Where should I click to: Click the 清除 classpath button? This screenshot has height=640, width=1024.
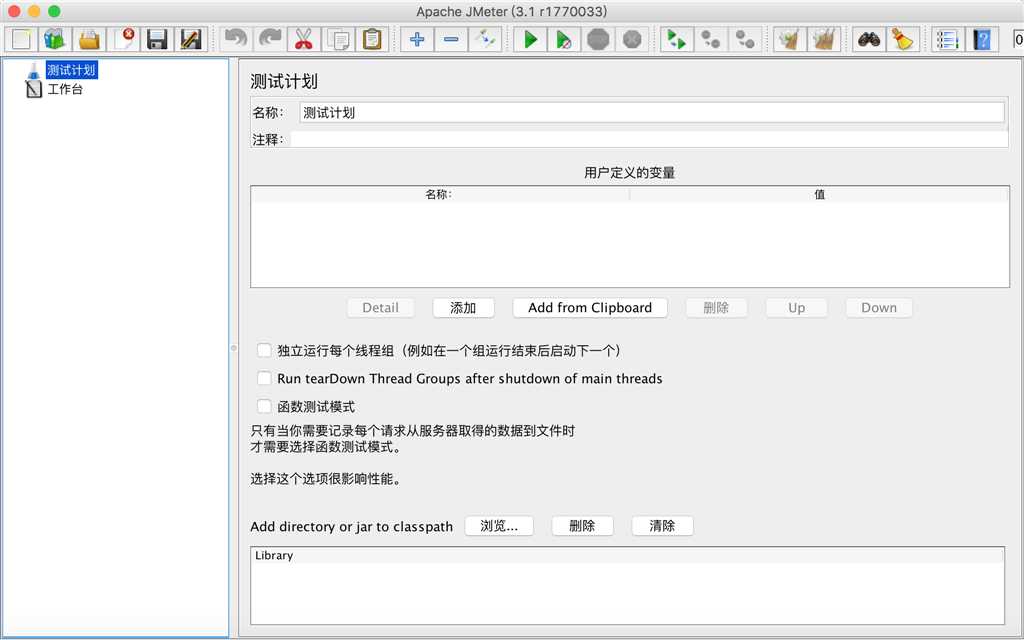click(662, 526)
